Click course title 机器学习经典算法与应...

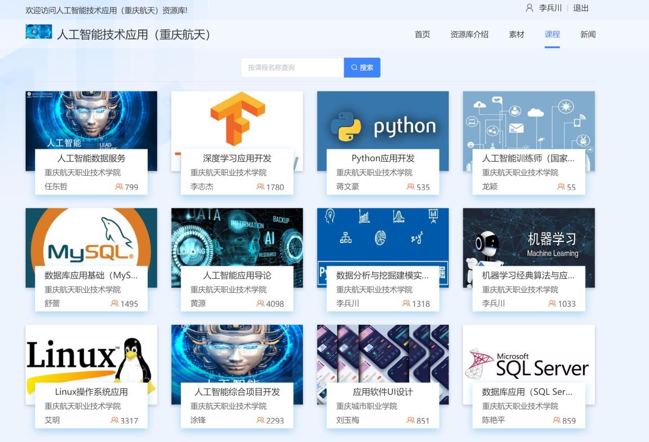point(528,275)
